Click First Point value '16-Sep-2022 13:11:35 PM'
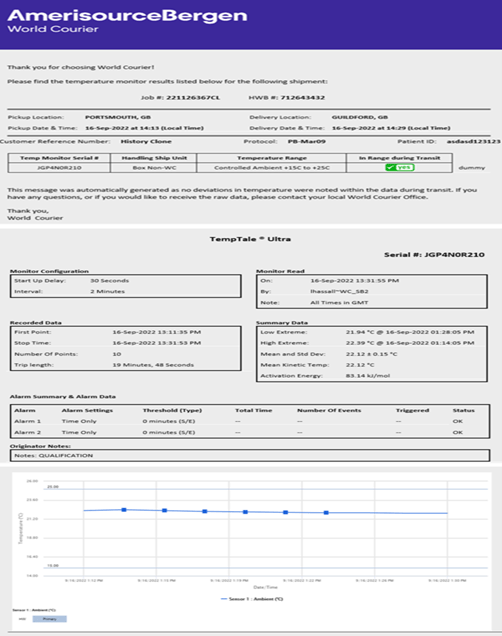The image size is (502, 636). pyautogui.click(x=157, y=332)
